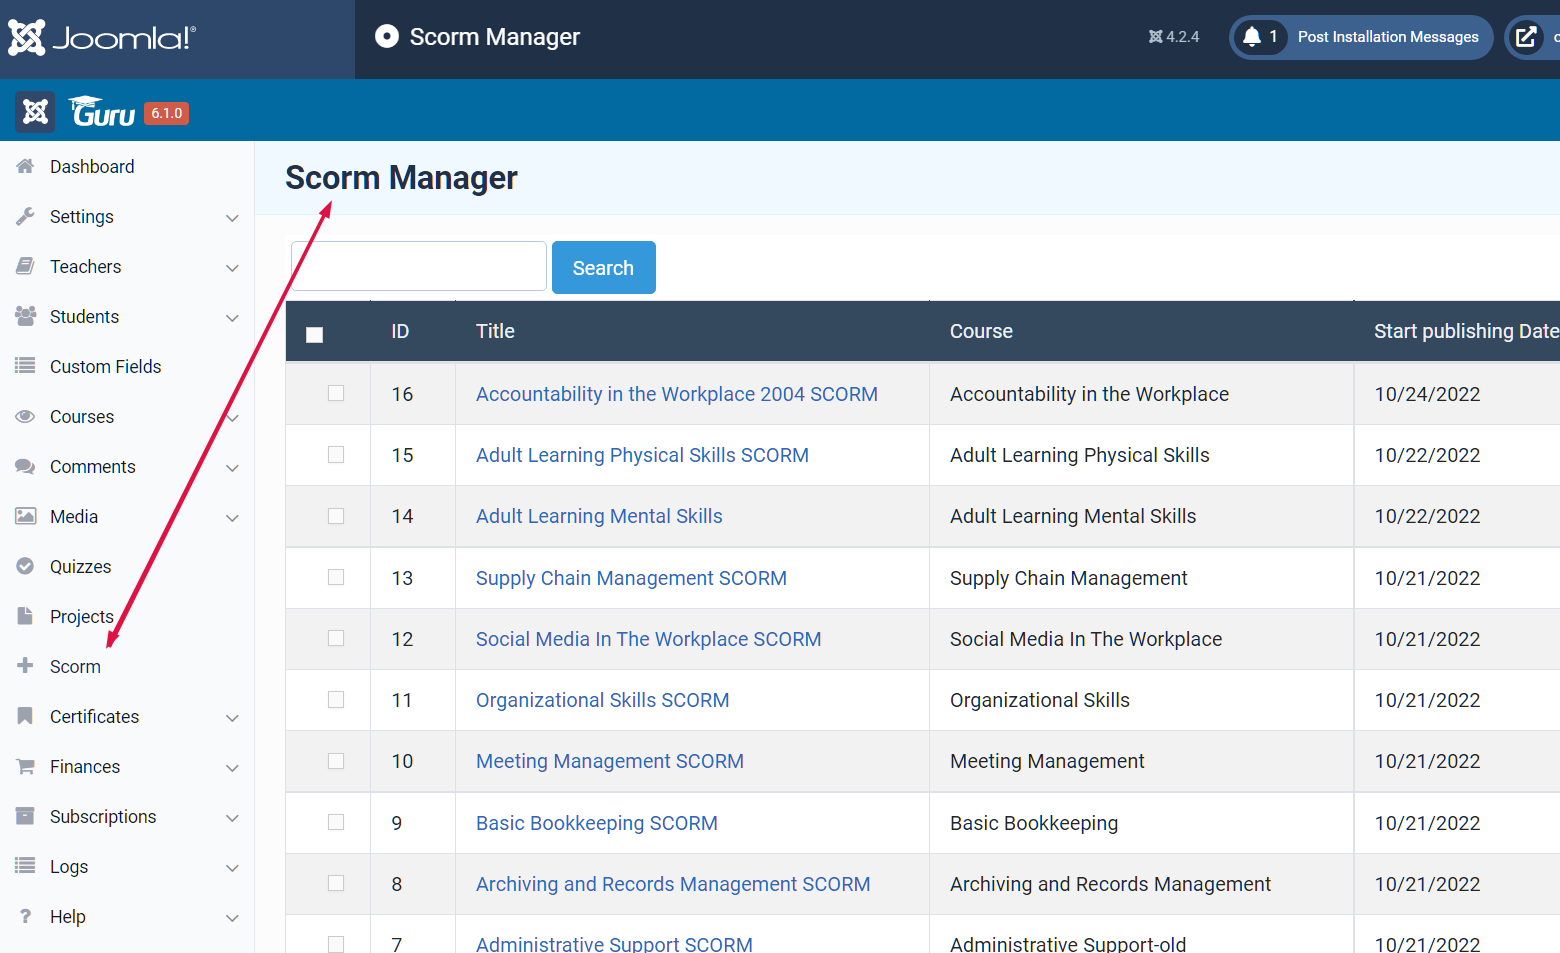Click the Teachers book icon
The height and width of the screenshot is (953, 1560).
coord(25,266)
